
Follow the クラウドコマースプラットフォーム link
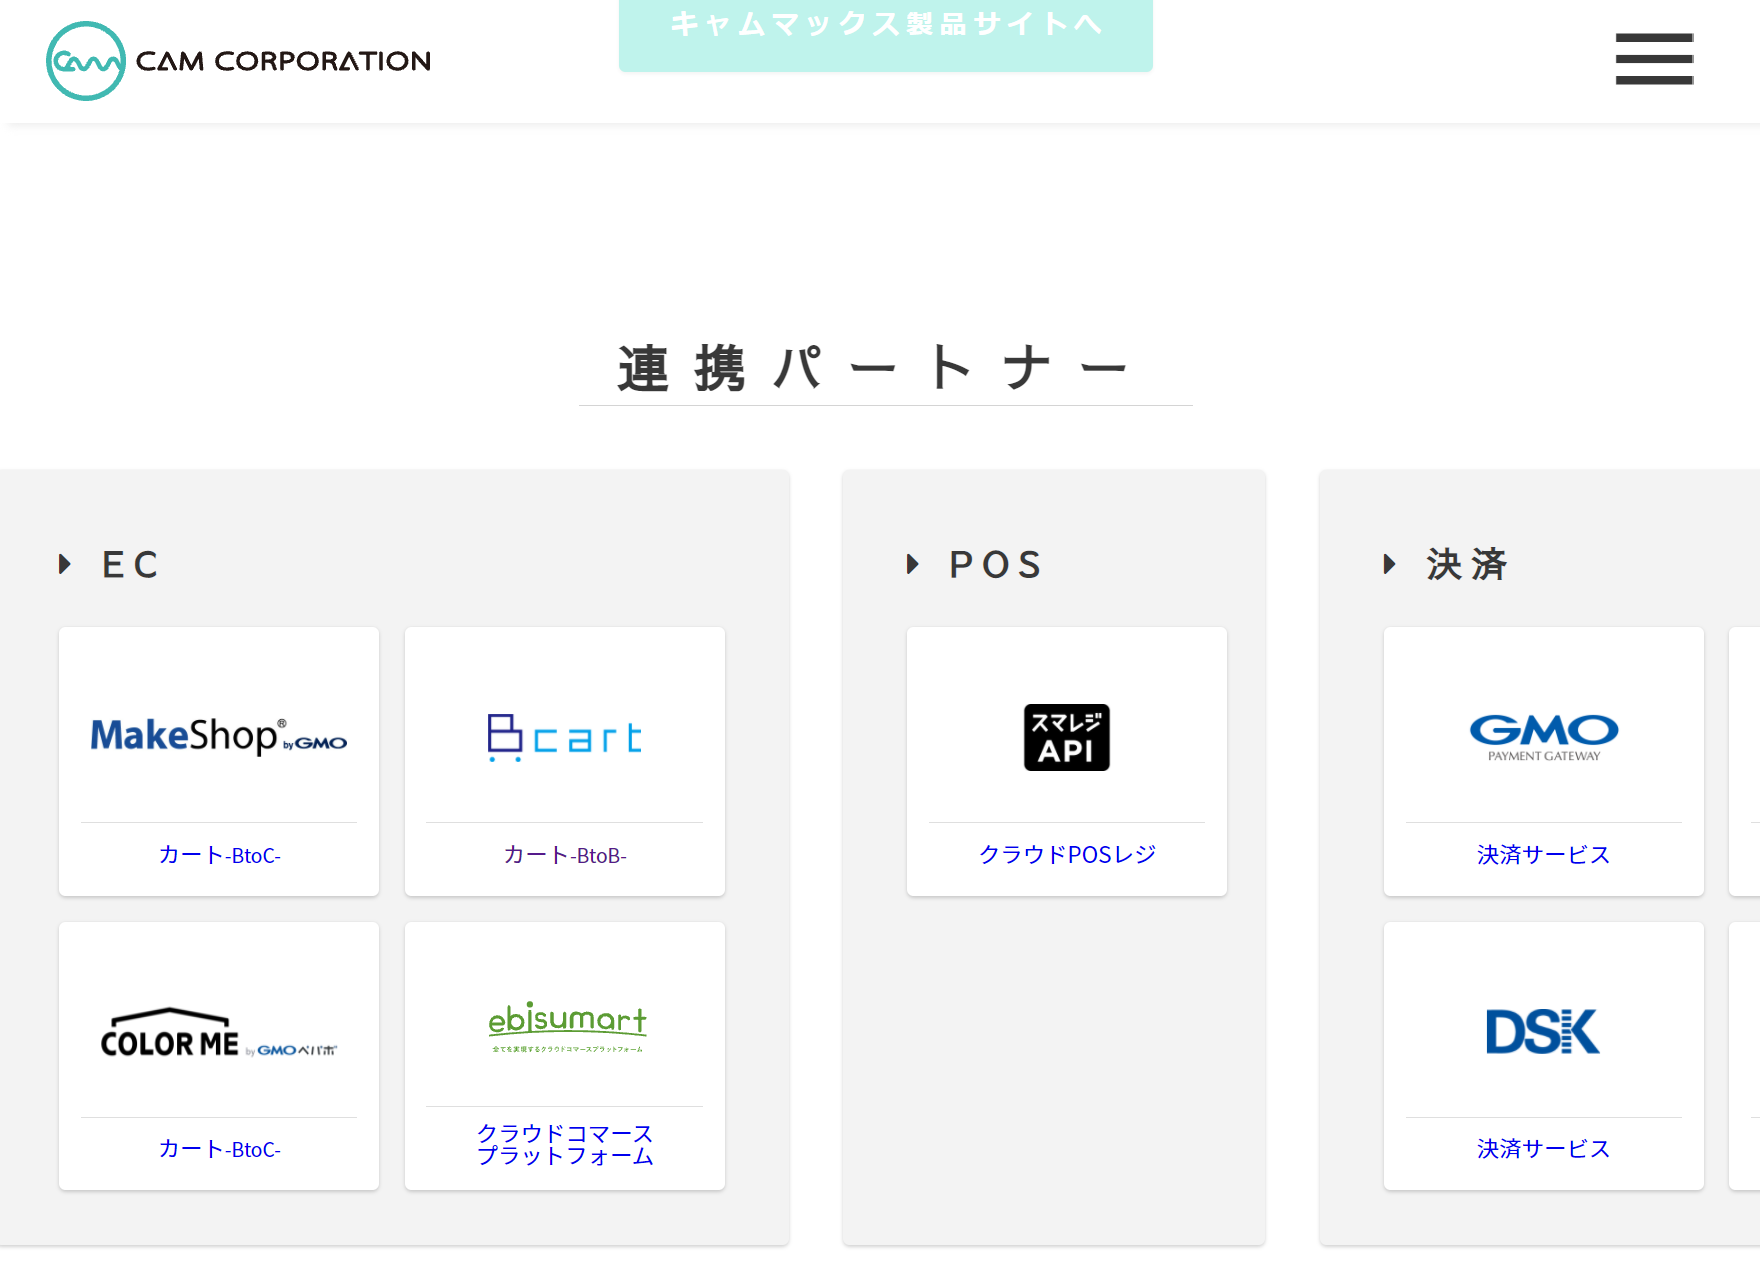tap(565, 1145)
